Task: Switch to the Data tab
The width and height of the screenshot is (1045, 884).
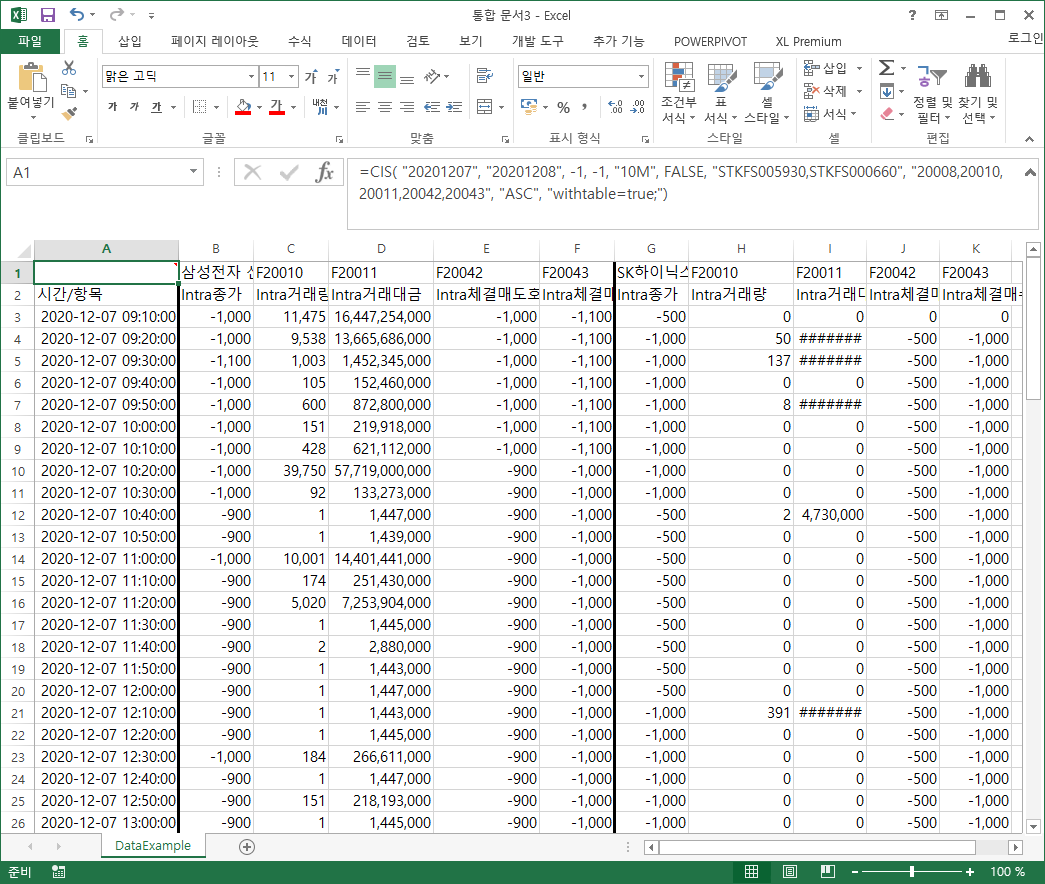Action: (359, 41)
